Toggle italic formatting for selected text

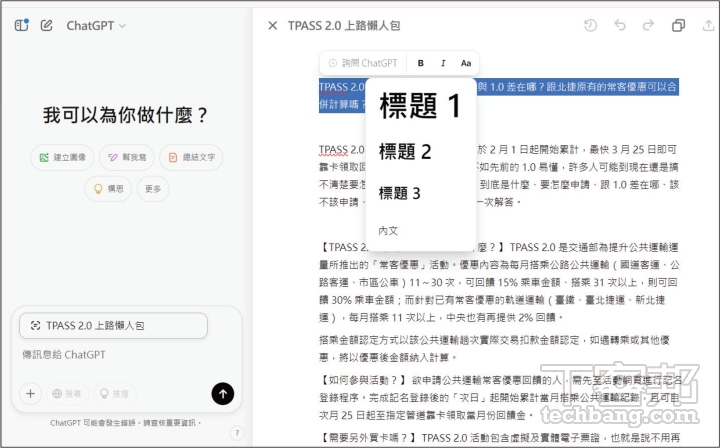coord(443,63)
